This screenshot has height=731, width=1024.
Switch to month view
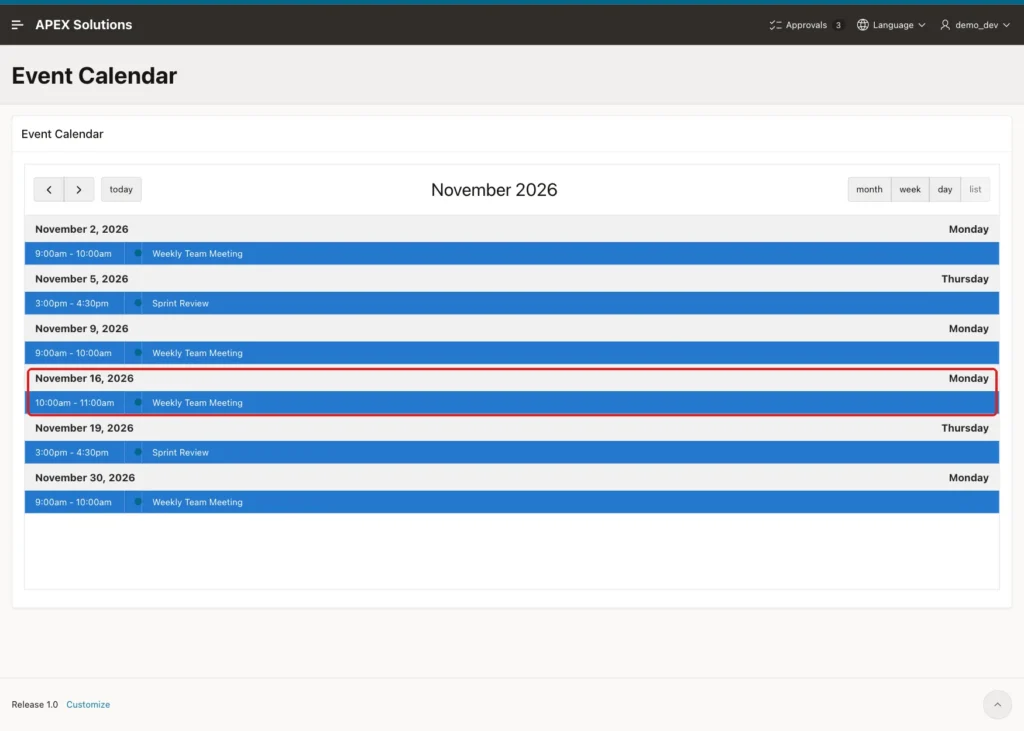tap(869, 189)
